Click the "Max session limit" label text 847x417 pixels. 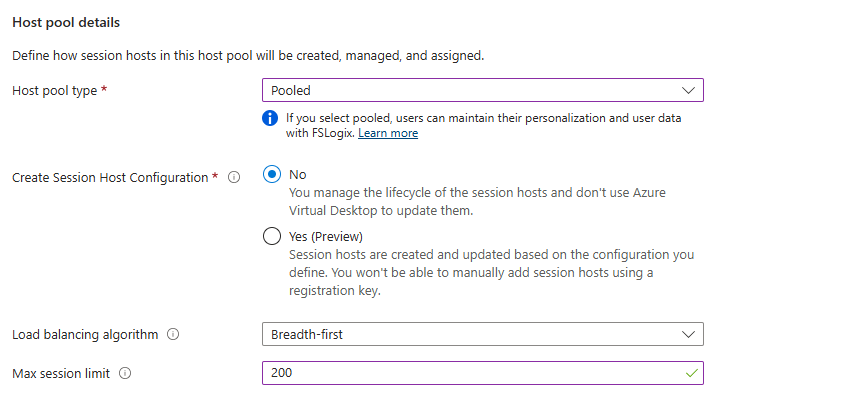[61, 373]
